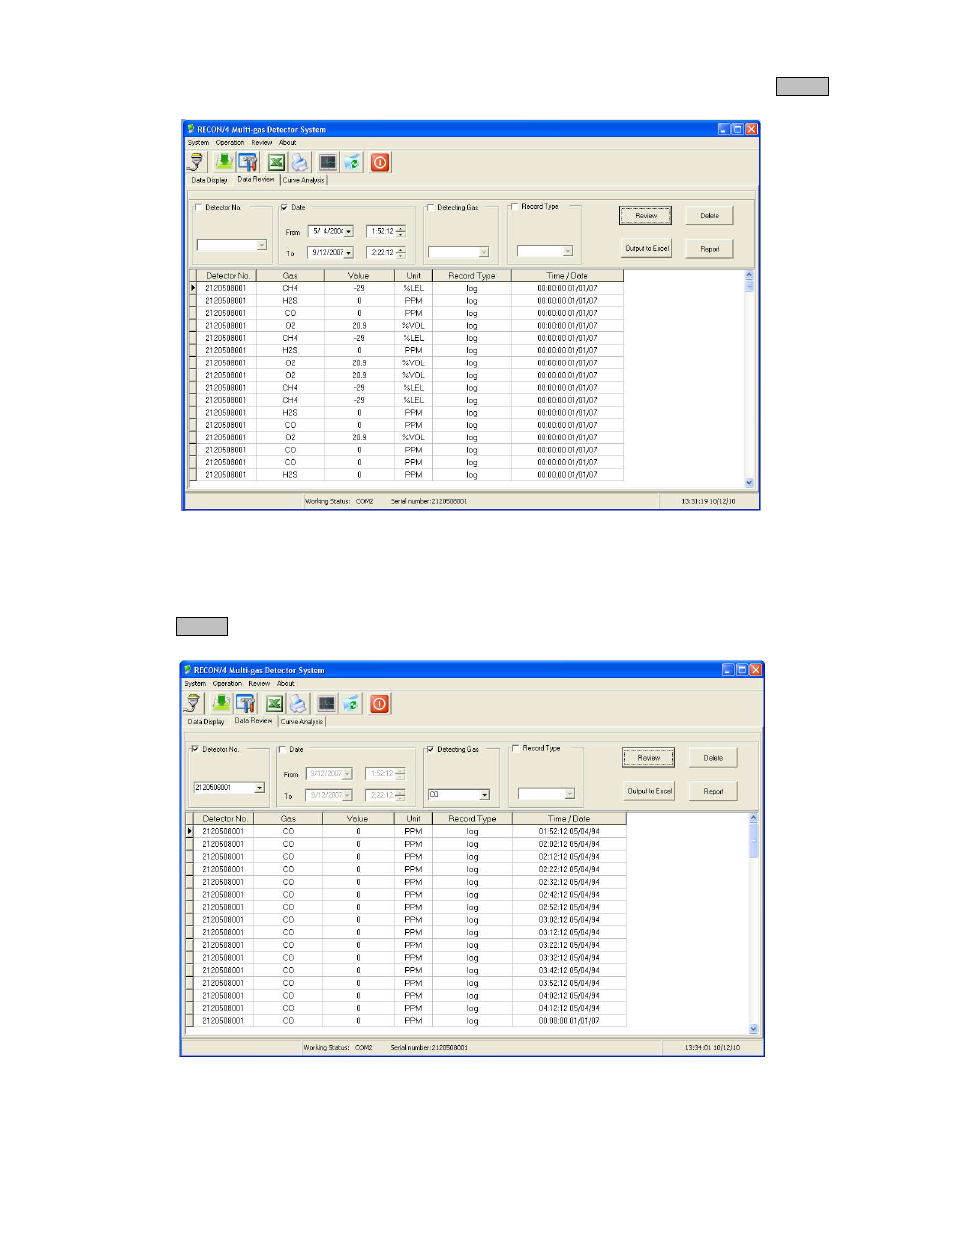The image size is (954, 1235).
Task: Click the green download icon in the Date-filtered window
Action: click(x=224, y=162)
